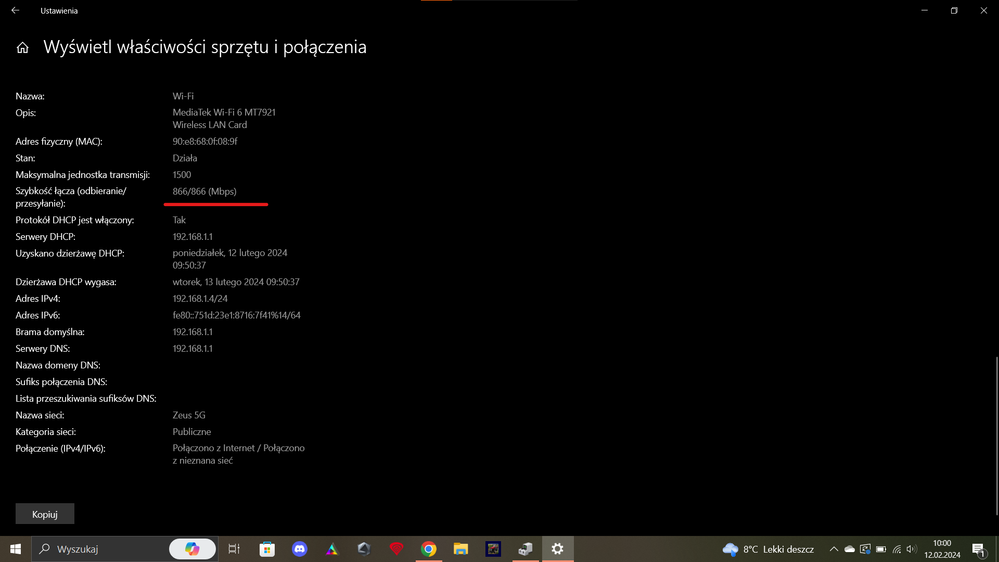Click the vertical scrollbar of the Settings page
Viewport: 999px width, 562px height.
point(996,435)
